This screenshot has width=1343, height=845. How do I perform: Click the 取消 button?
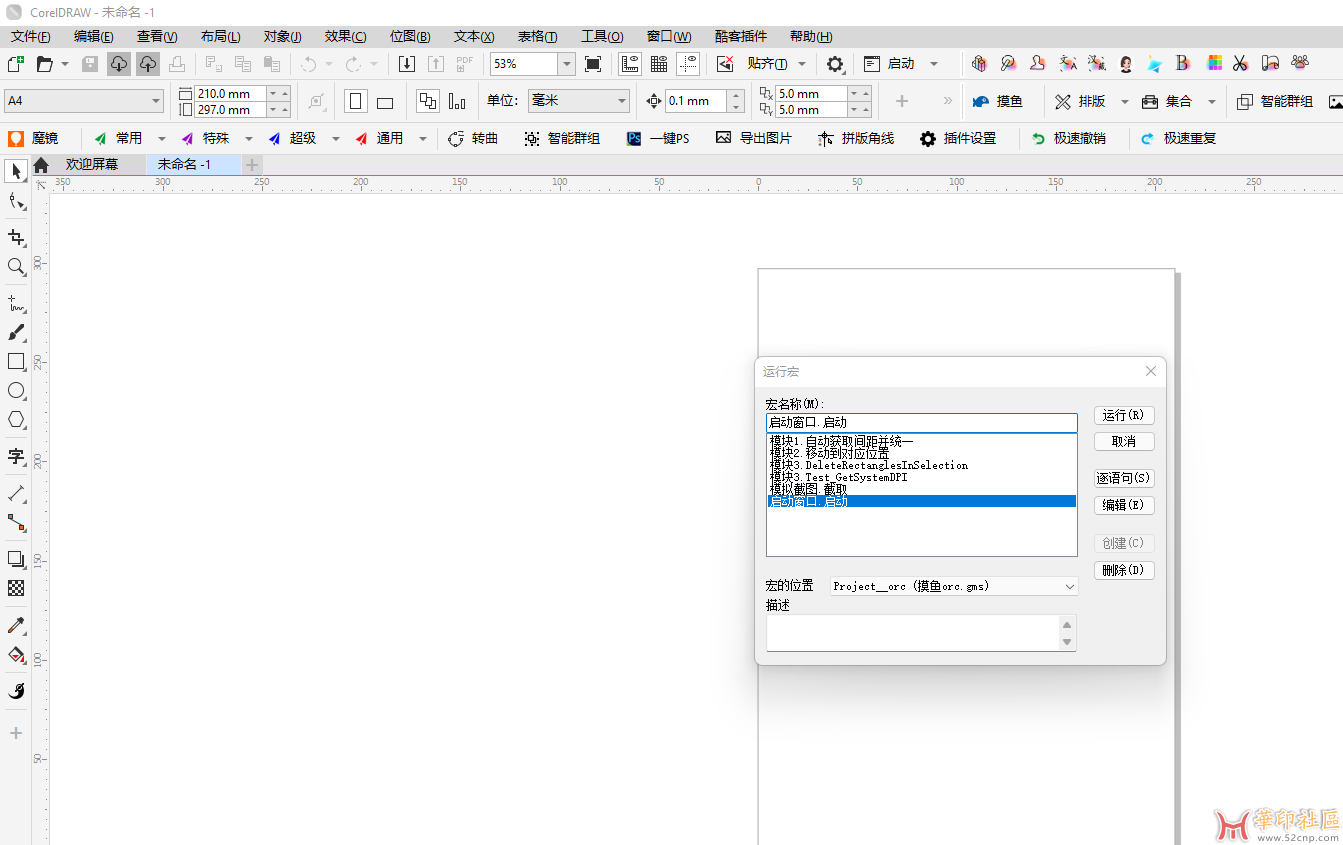click(1123, 441)
